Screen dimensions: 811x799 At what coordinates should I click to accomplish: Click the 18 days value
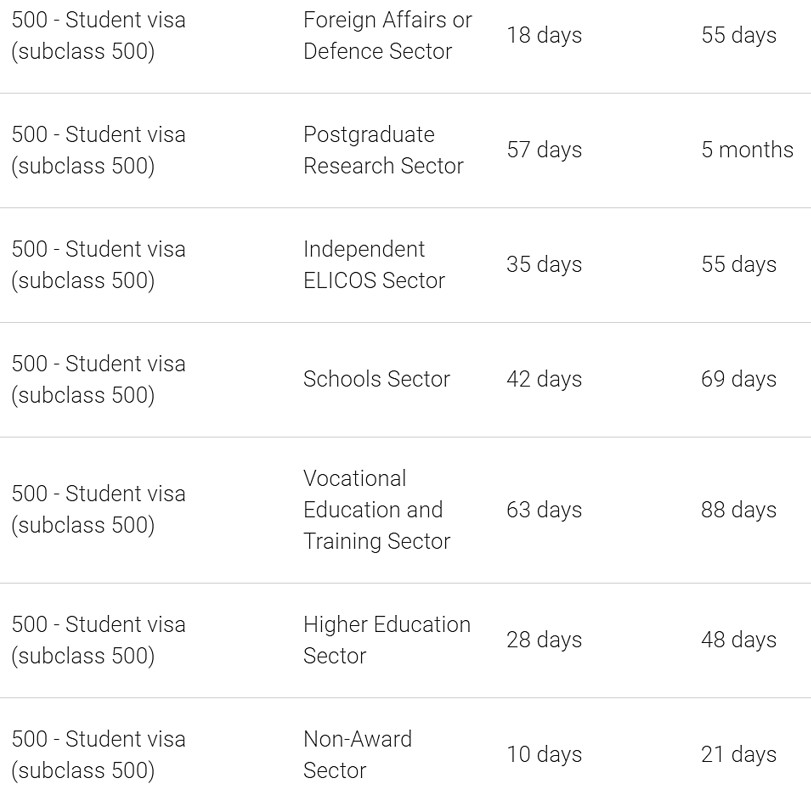pos(544,35)
